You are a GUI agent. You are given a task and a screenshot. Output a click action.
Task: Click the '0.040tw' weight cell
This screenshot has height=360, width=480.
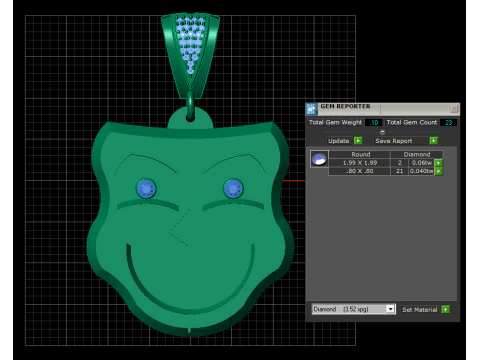pyautogui.click(x=422, y=171)
